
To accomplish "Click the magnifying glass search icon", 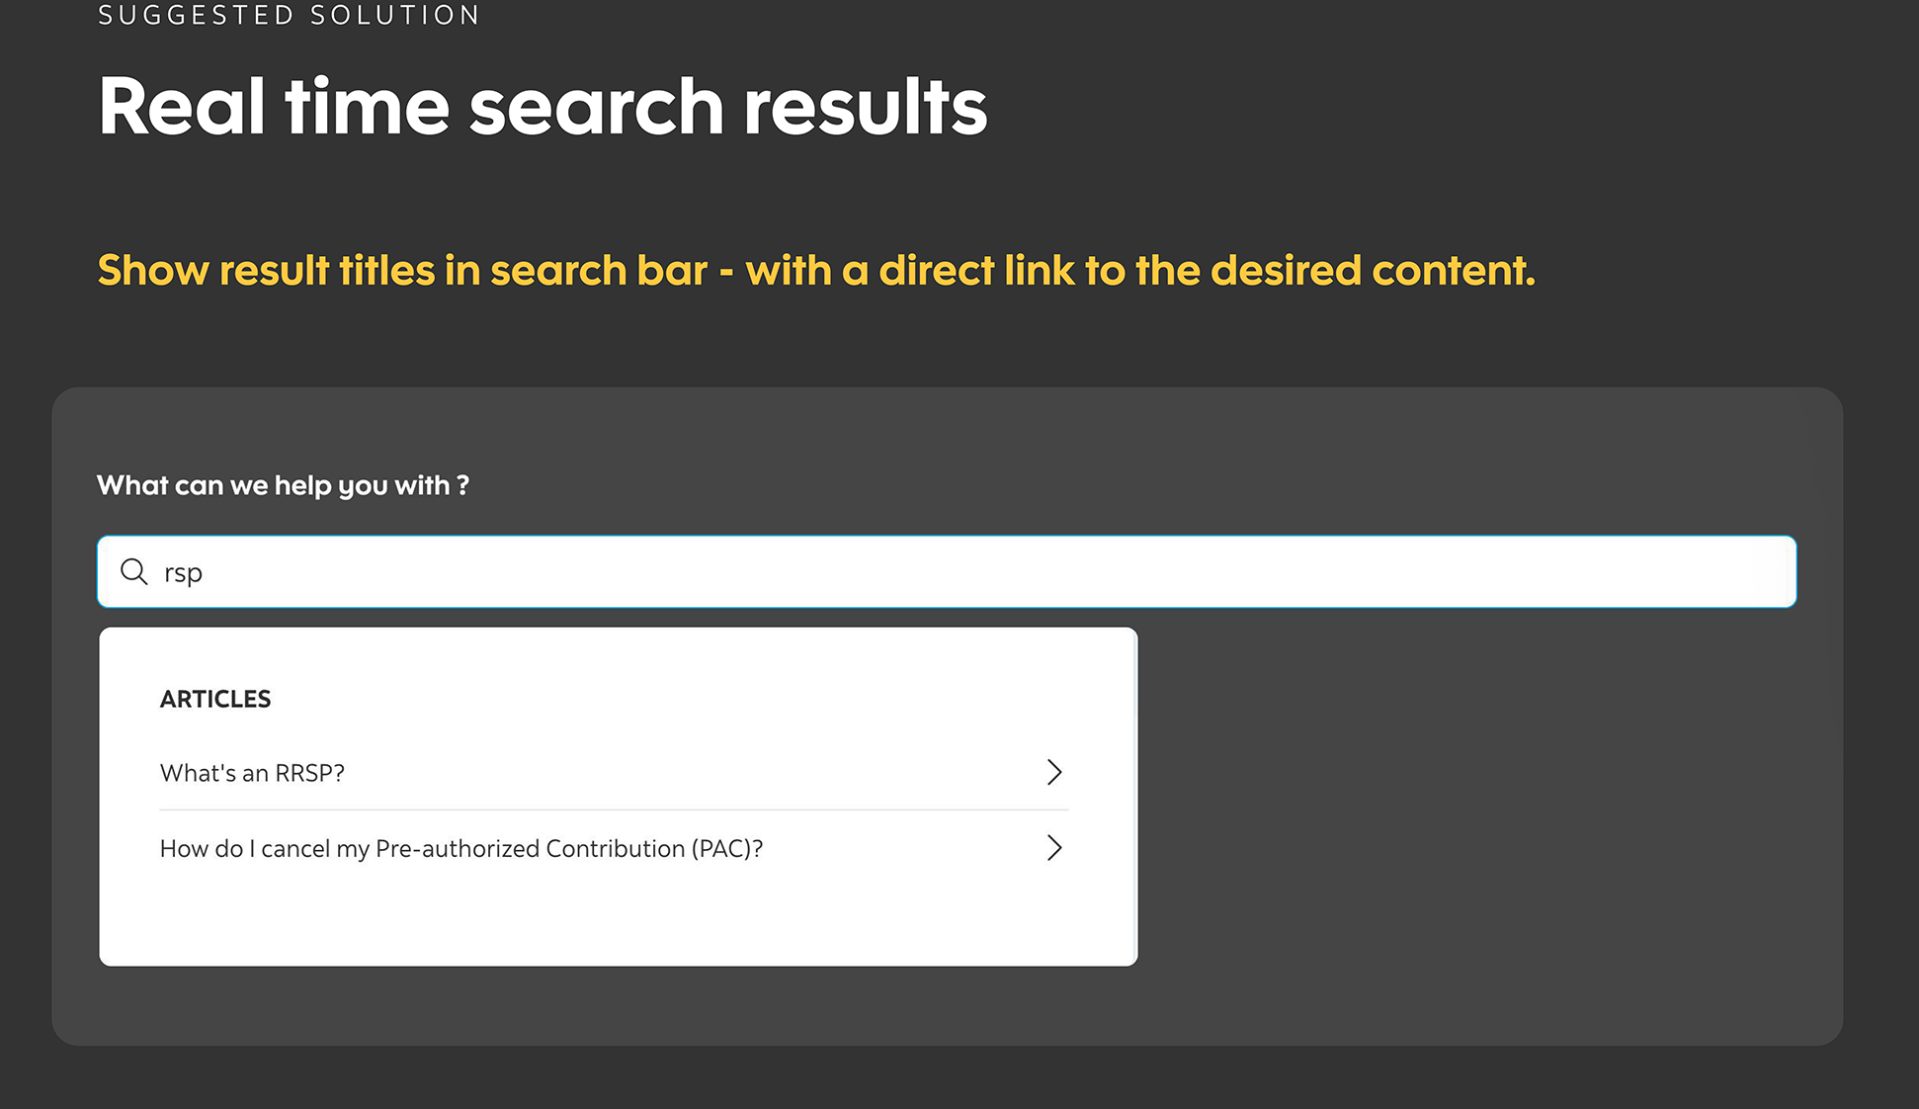I will point(134,572).
